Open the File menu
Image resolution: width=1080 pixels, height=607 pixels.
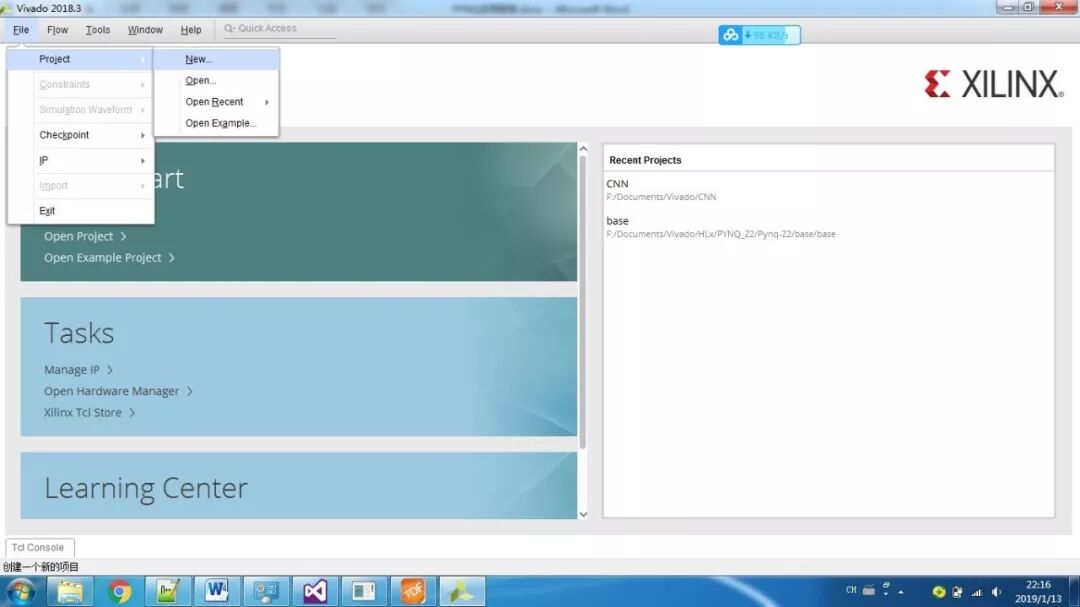coord(21,30)
